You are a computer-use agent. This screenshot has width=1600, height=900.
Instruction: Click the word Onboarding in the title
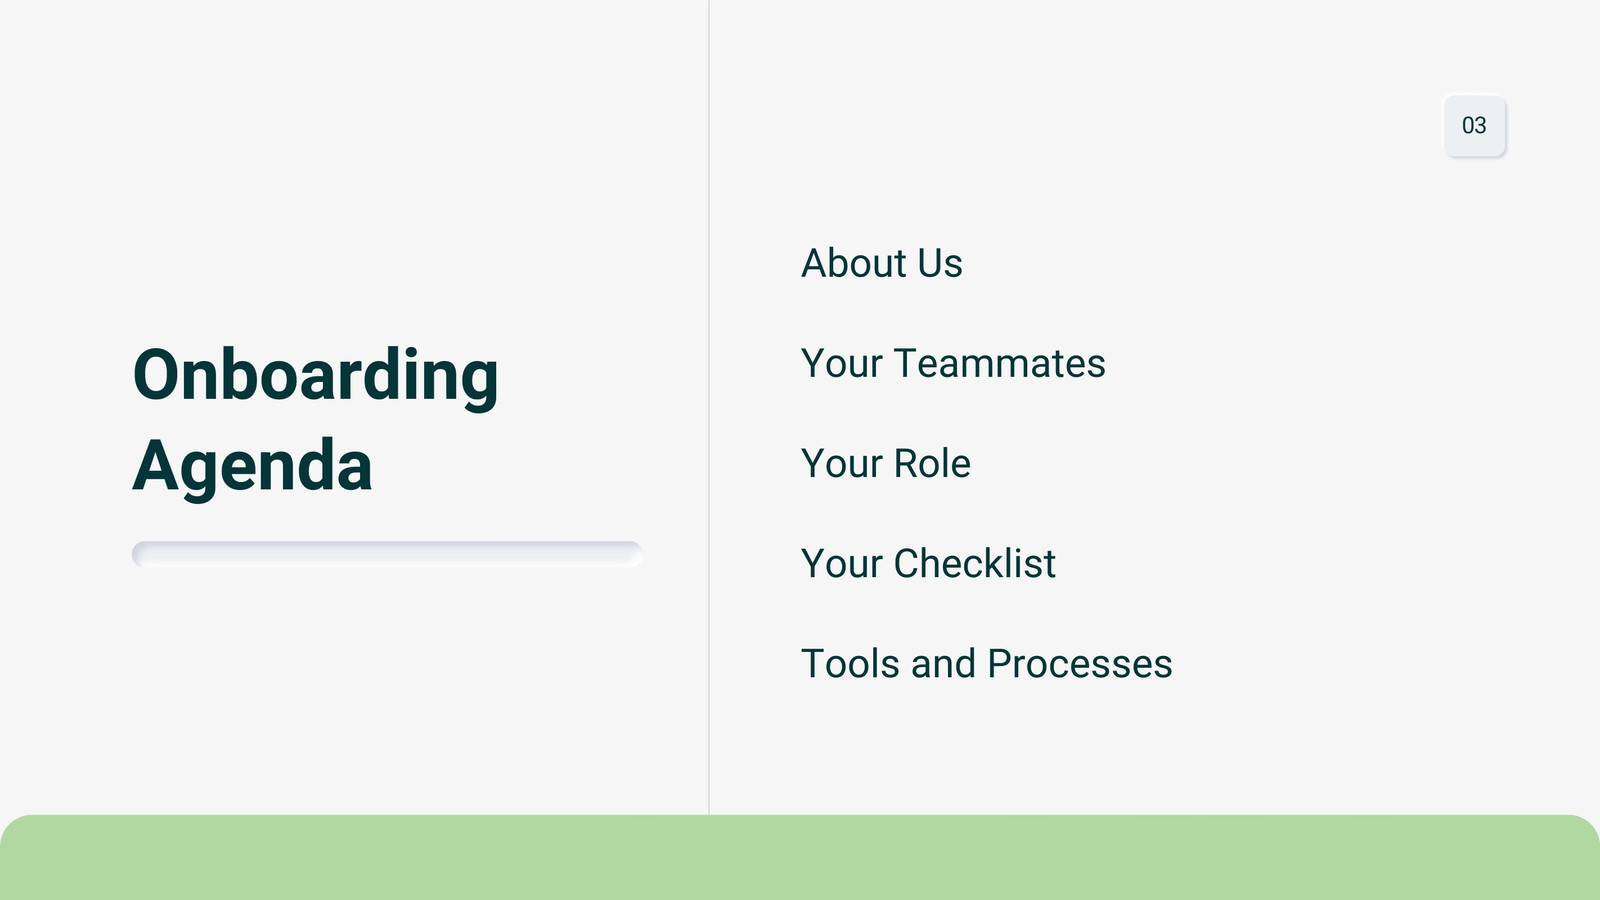pos(316,377)
